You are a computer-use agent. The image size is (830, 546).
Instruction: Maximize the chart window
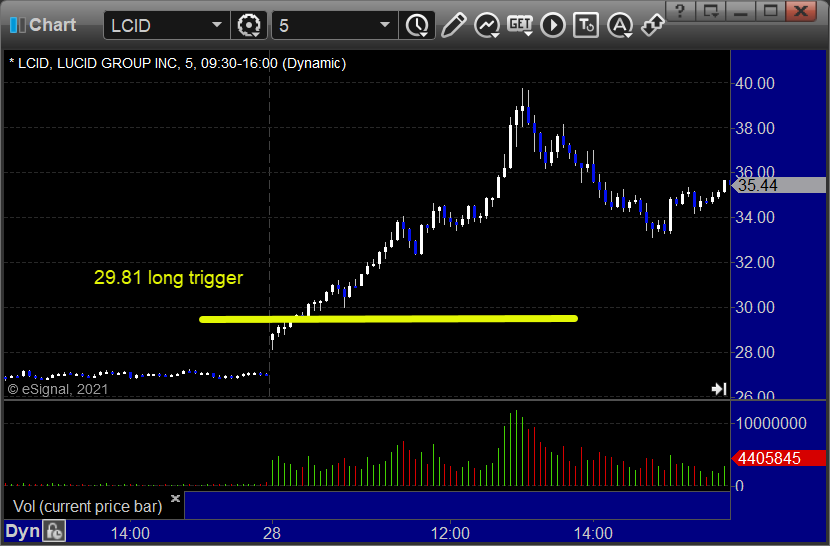[771, 10]
